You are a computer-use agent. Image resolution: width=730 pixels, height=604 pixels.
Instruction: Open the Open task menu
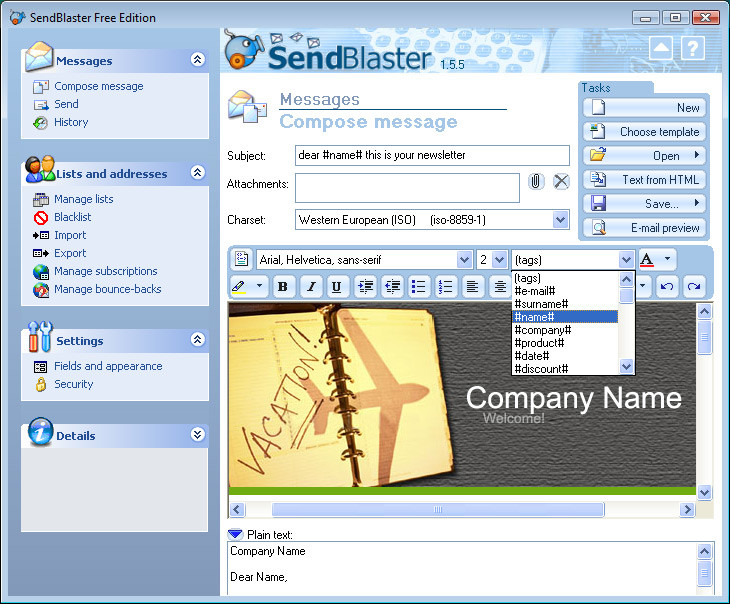point(644,156)
